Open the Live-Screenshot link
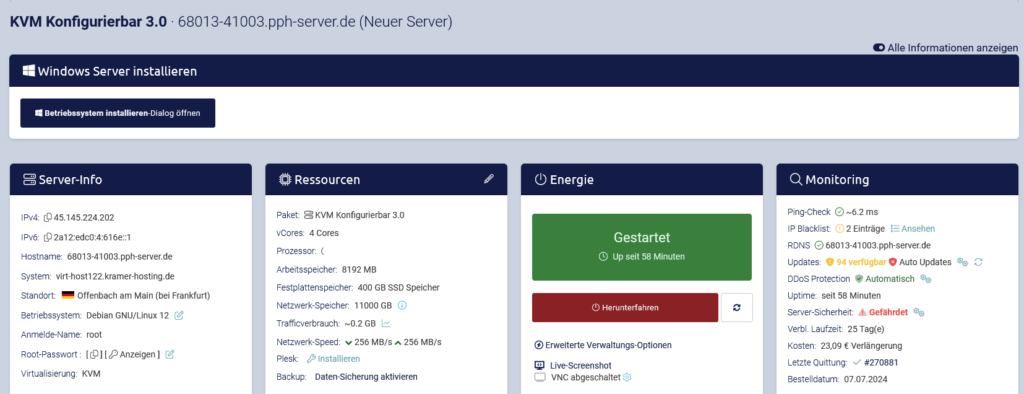Viewport: 1024px width, 394px height. click(581, 365)
